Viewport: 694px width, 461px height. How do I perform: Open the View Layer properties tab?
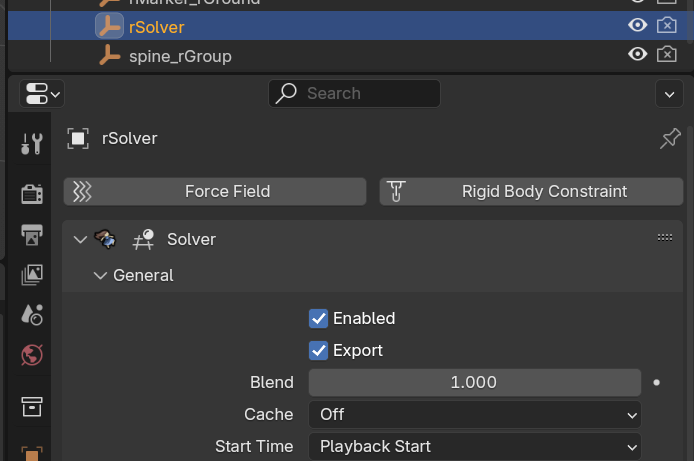click(32, 274)
